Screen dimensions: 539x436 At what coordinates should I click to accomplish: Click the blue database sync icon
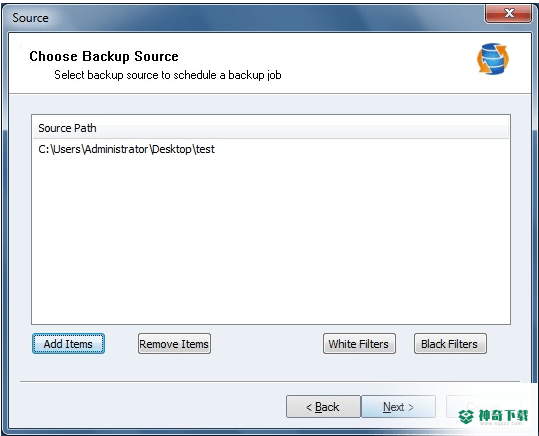(493, 59)
